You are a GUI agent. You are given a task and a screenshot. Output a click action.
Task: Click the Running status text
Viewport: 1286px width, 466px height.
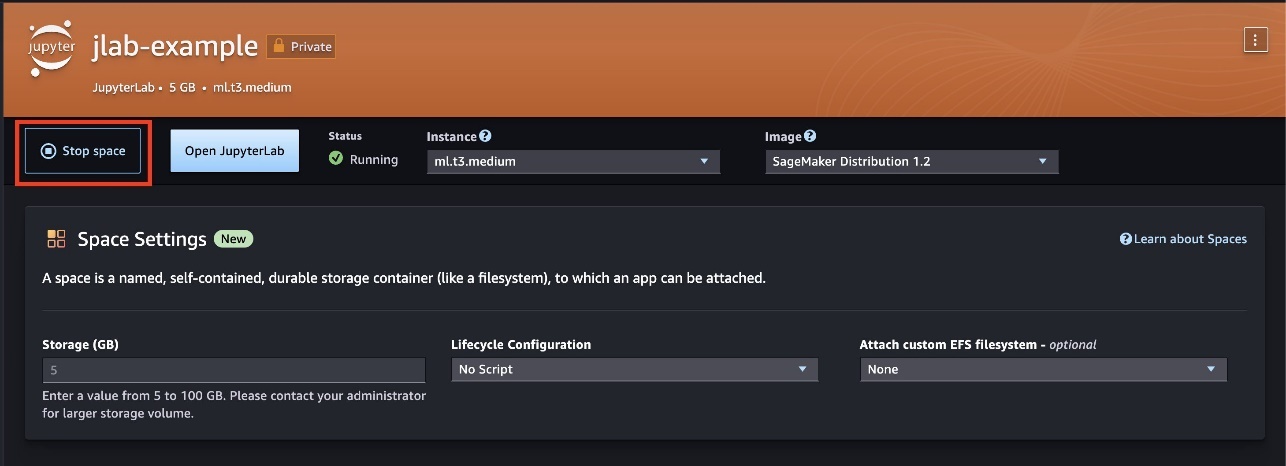point(374,160)
